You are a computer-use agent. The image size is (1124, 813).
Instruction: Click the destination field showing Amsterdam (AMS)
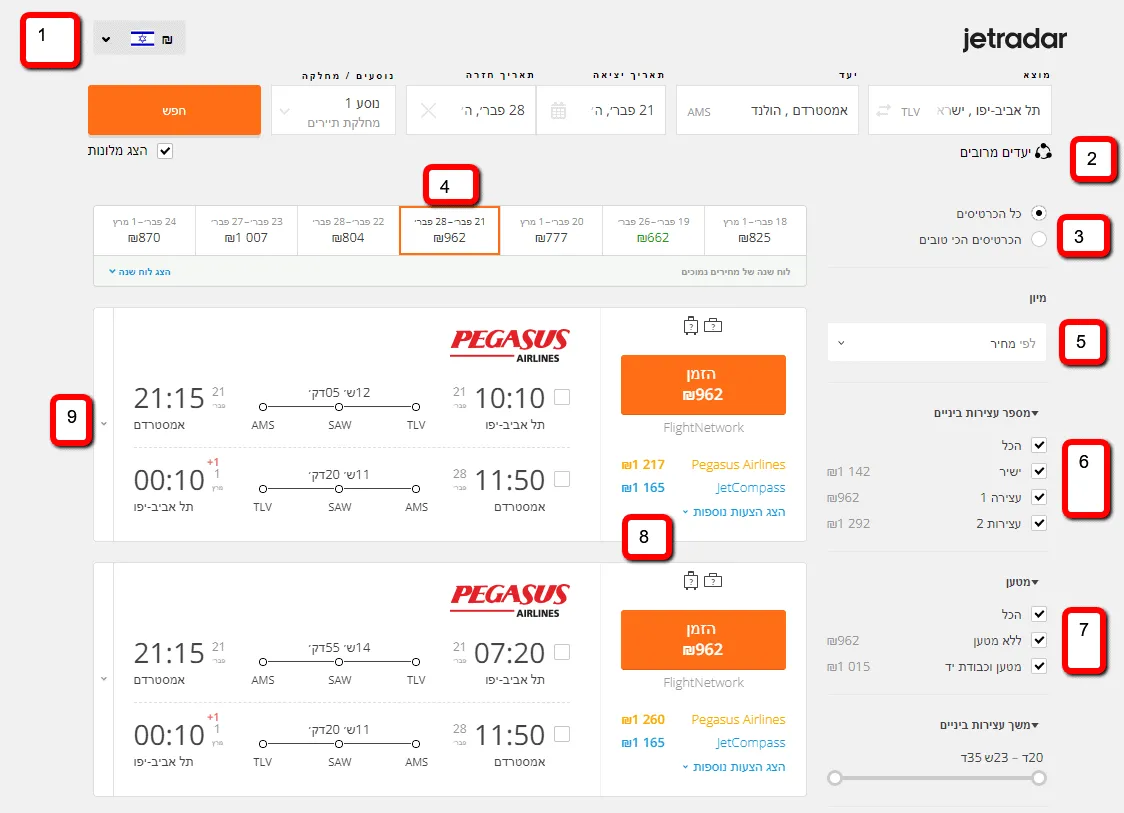[x=768, y=111]
